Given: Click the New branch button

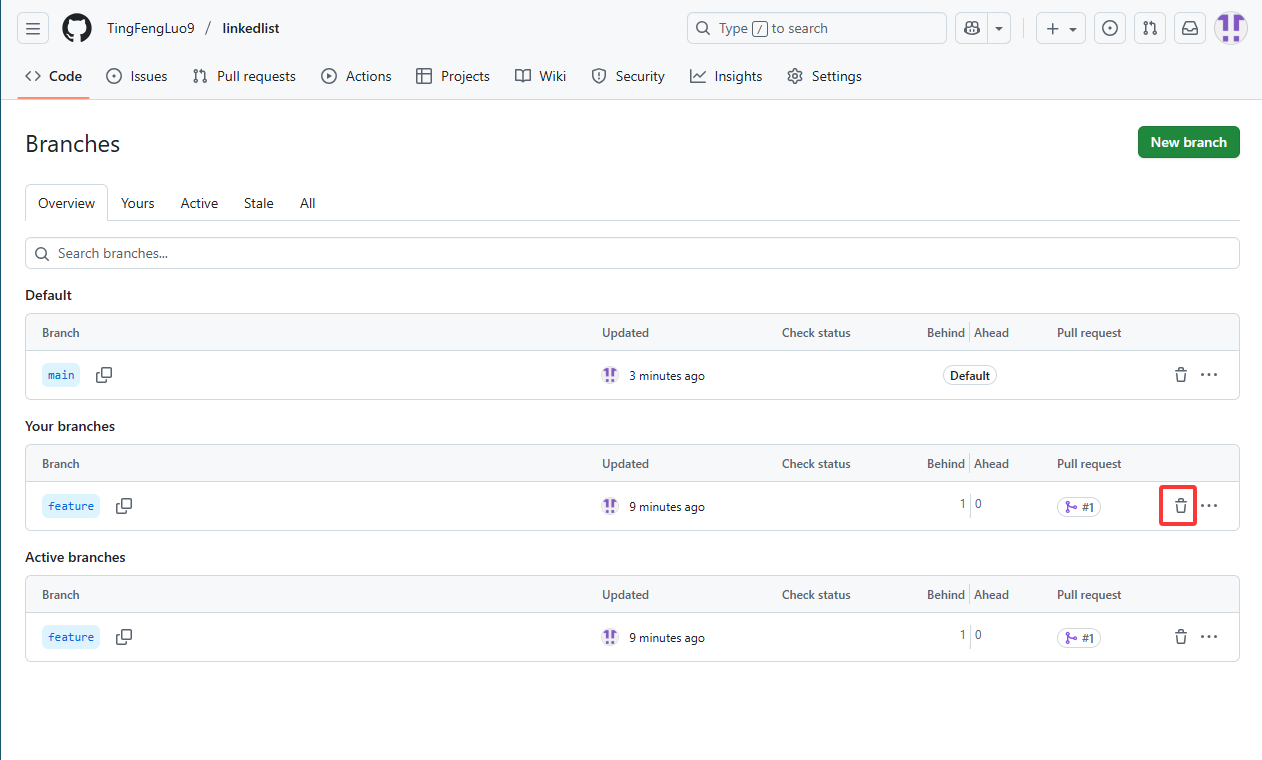Looking at the screenshot, I should pos(1188,142).
